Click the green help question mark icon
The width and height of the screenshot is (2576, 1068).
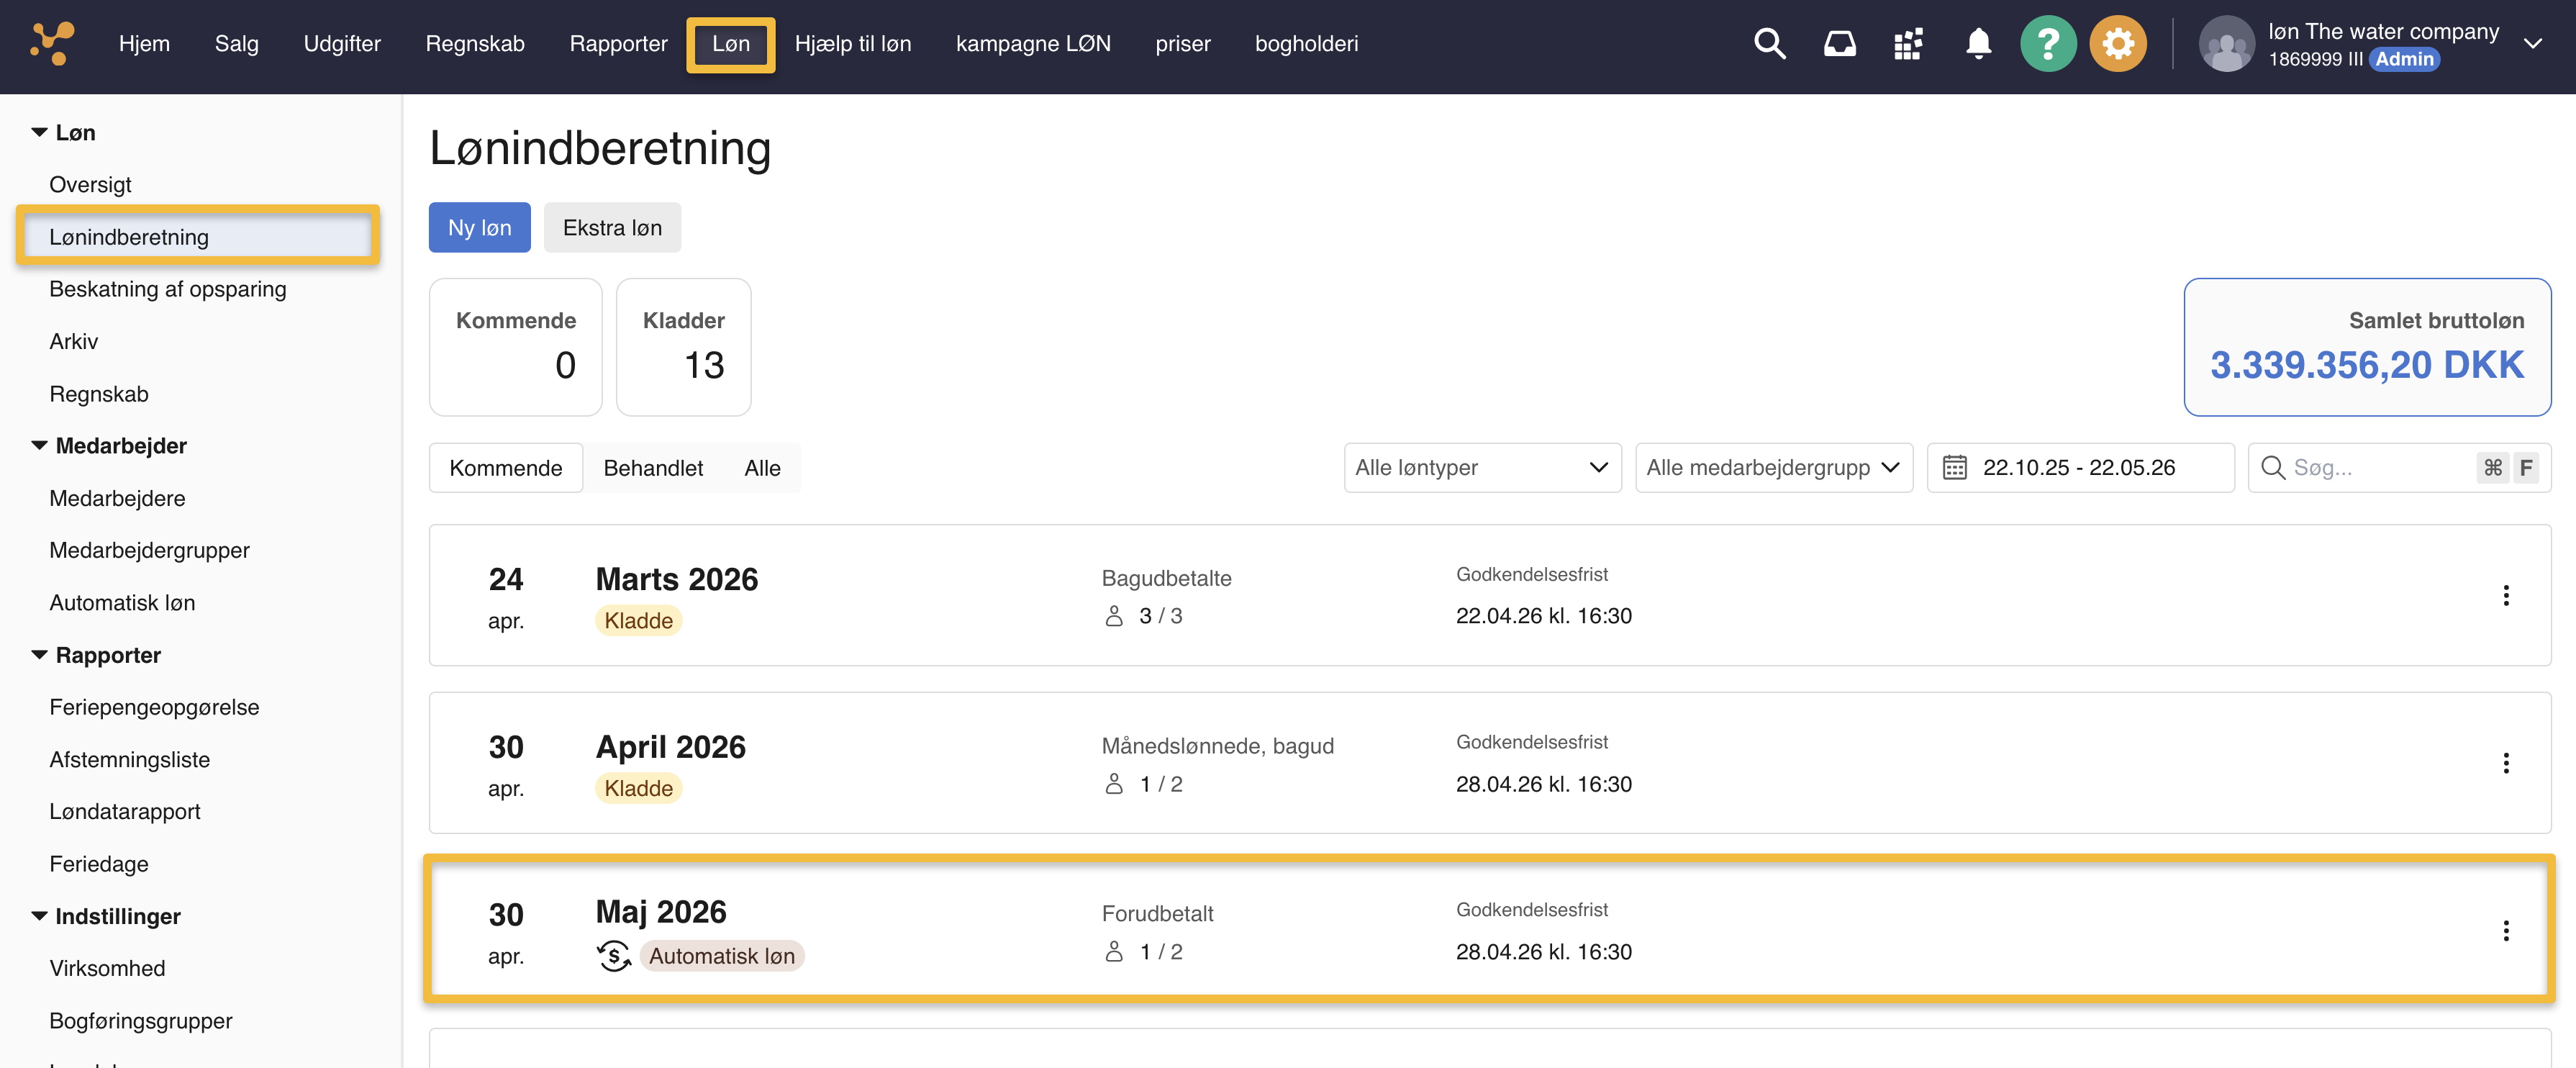tap(2048, 43)
